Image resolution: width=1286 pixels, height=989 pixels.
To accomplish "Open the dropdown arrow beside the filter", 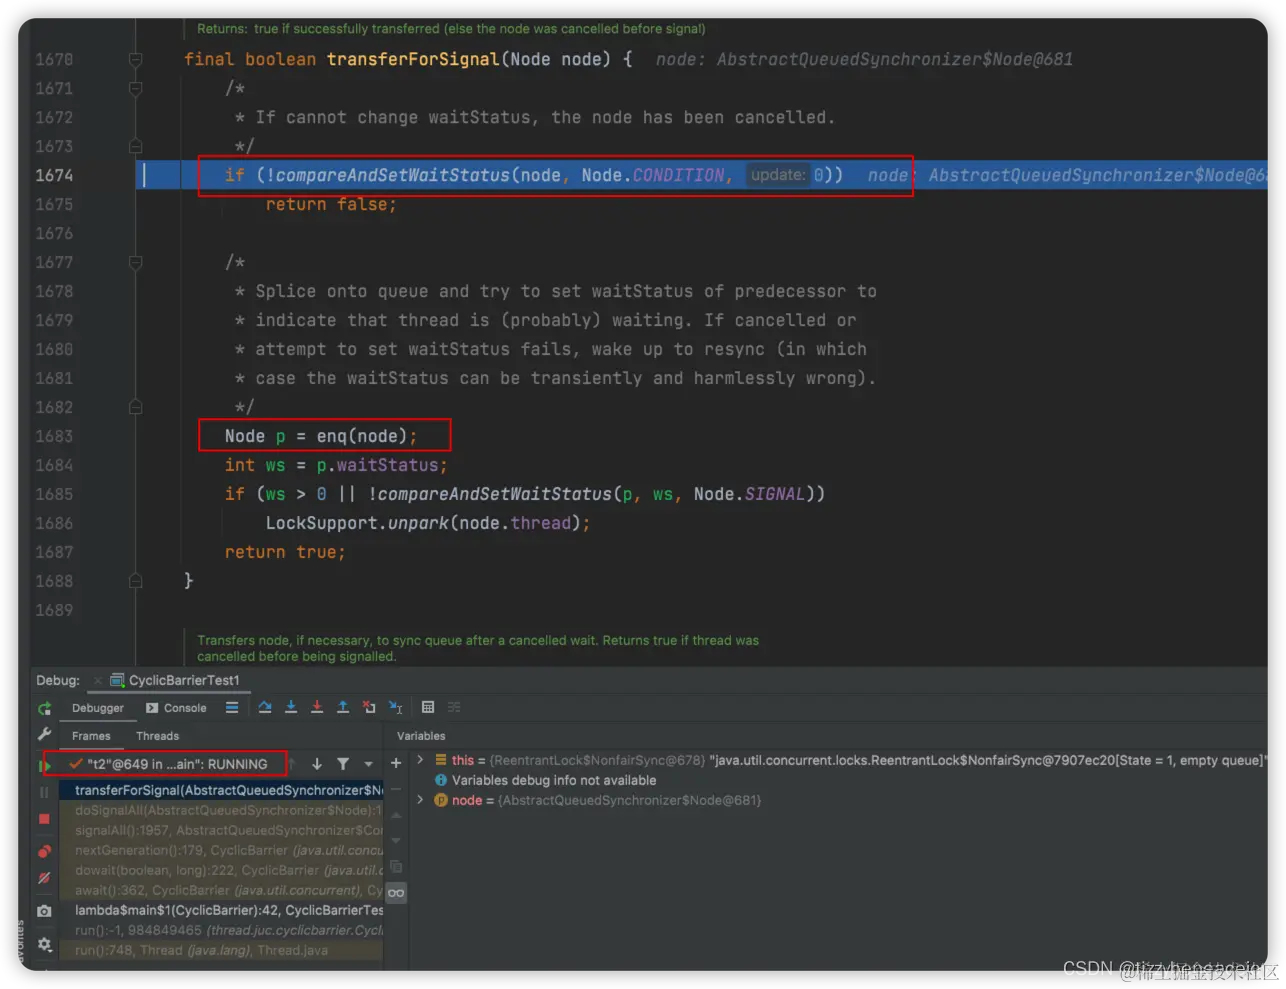I will point(368,764).
